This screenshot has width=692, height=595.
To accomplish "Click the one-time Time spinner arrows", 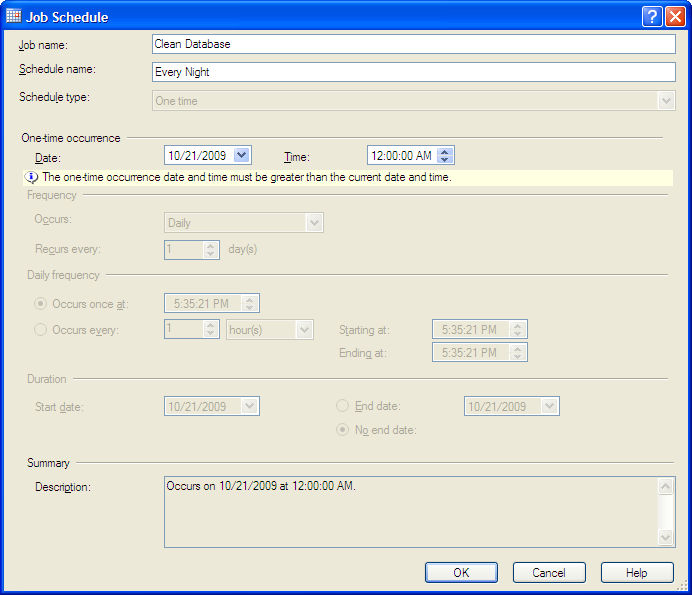I will (x=446, y=155).
